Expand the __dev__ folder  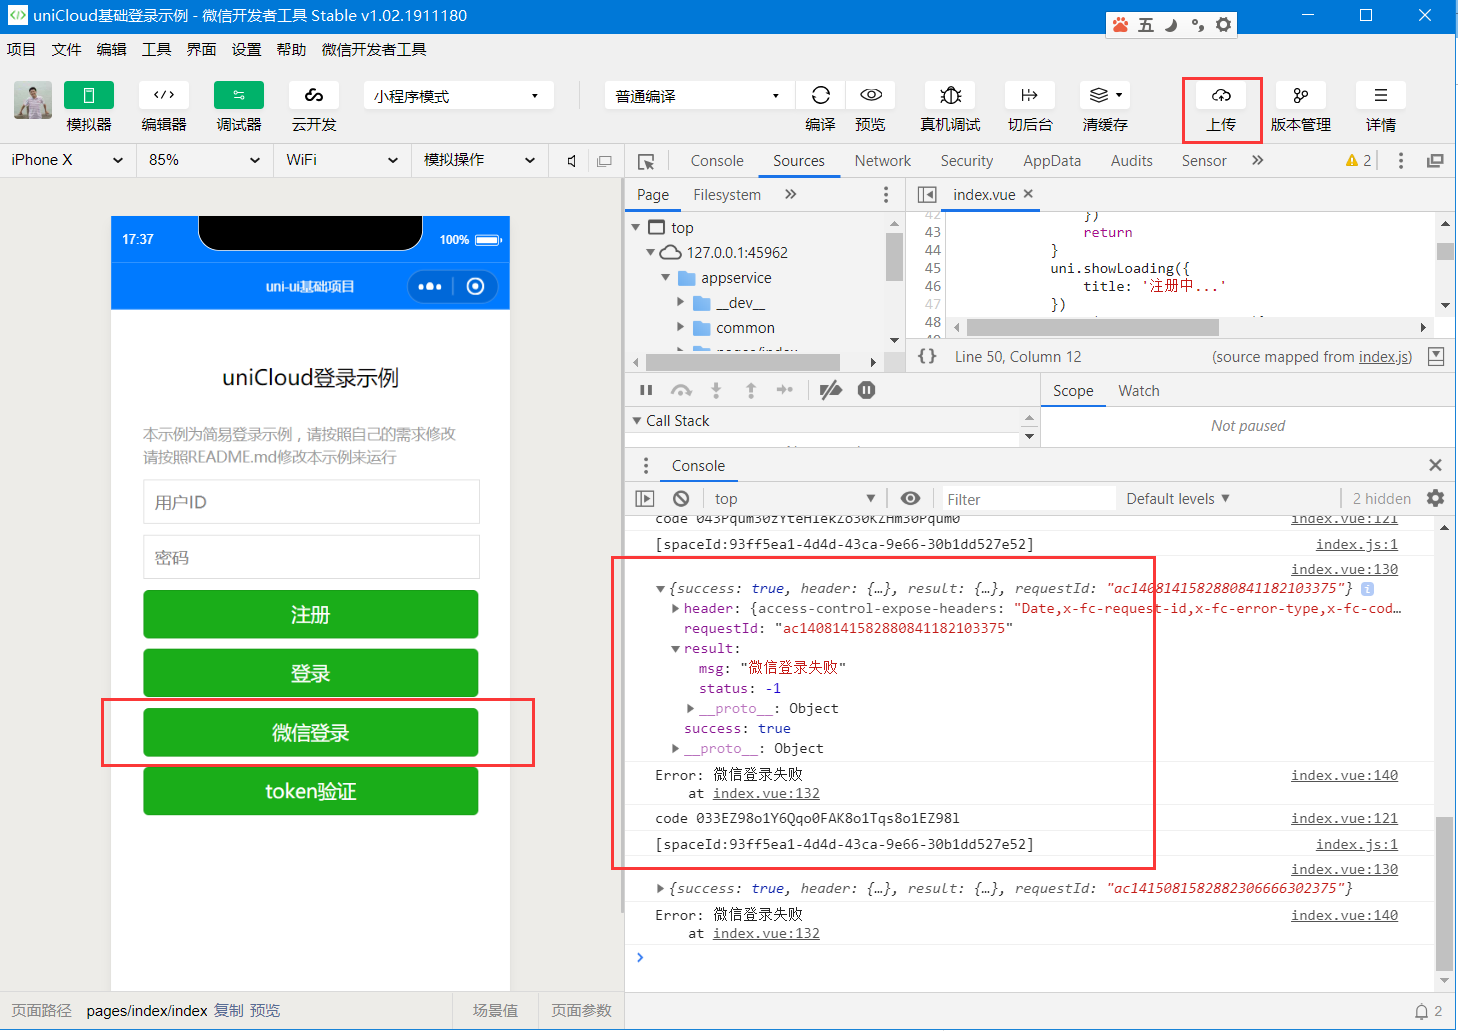tap(681, 302)
